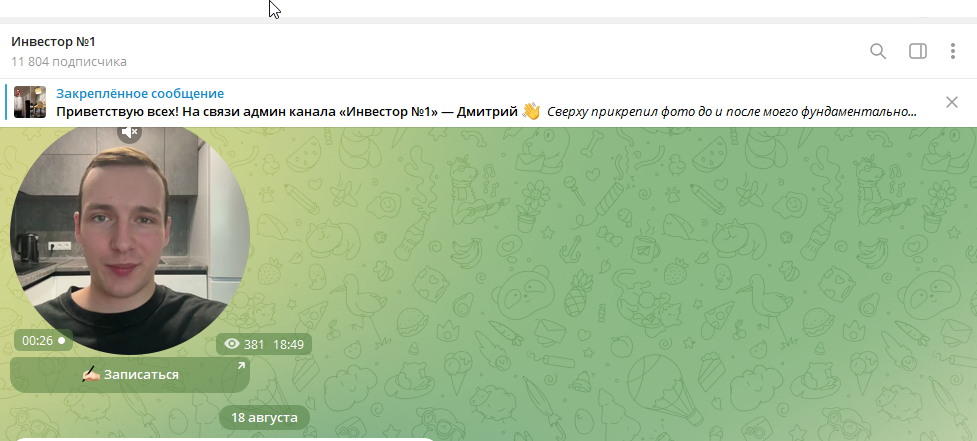The width and height of the screenshot is (977, 441).
Task: Click the 18:49 message timestamp
Action: [288, 344]
